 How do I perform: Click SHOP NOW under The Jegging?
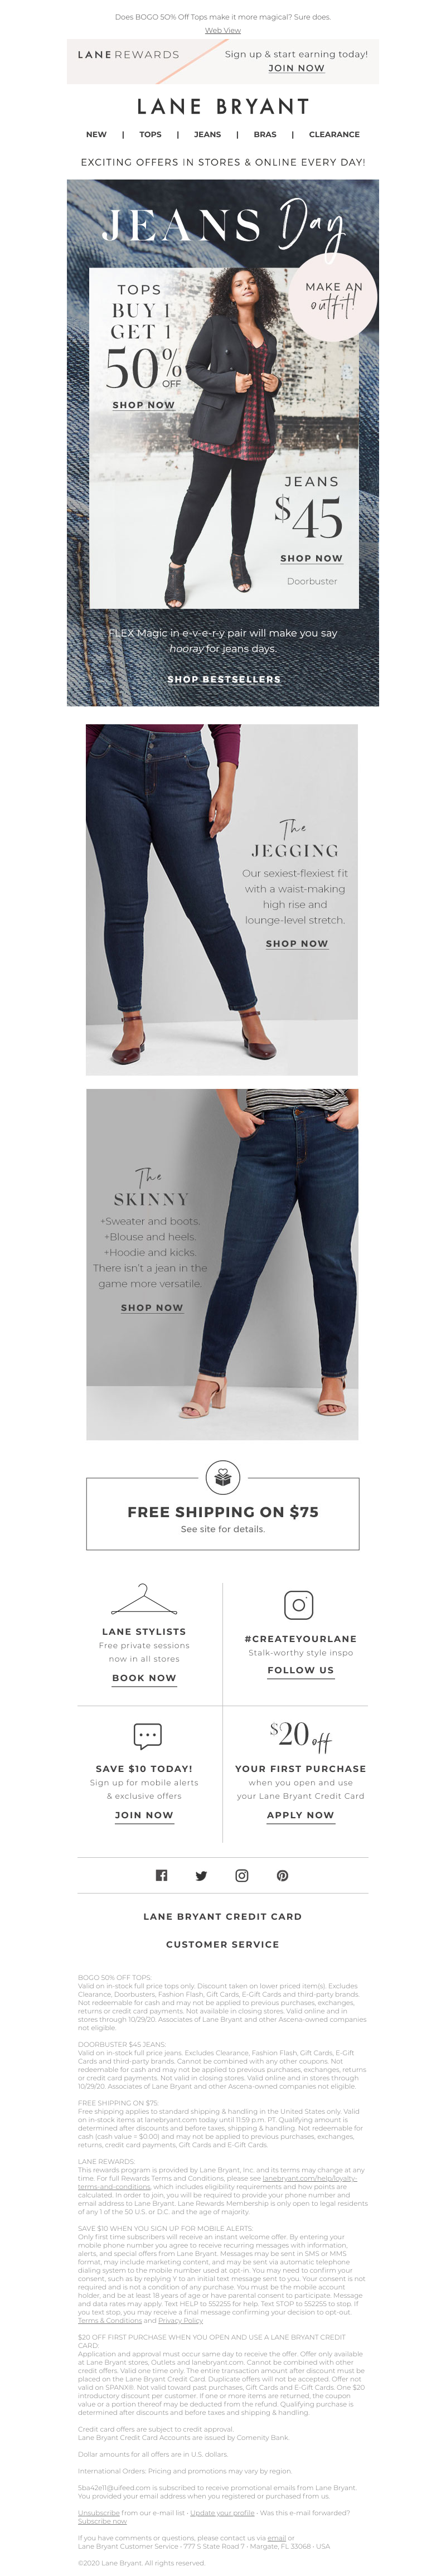coord(297,943)
